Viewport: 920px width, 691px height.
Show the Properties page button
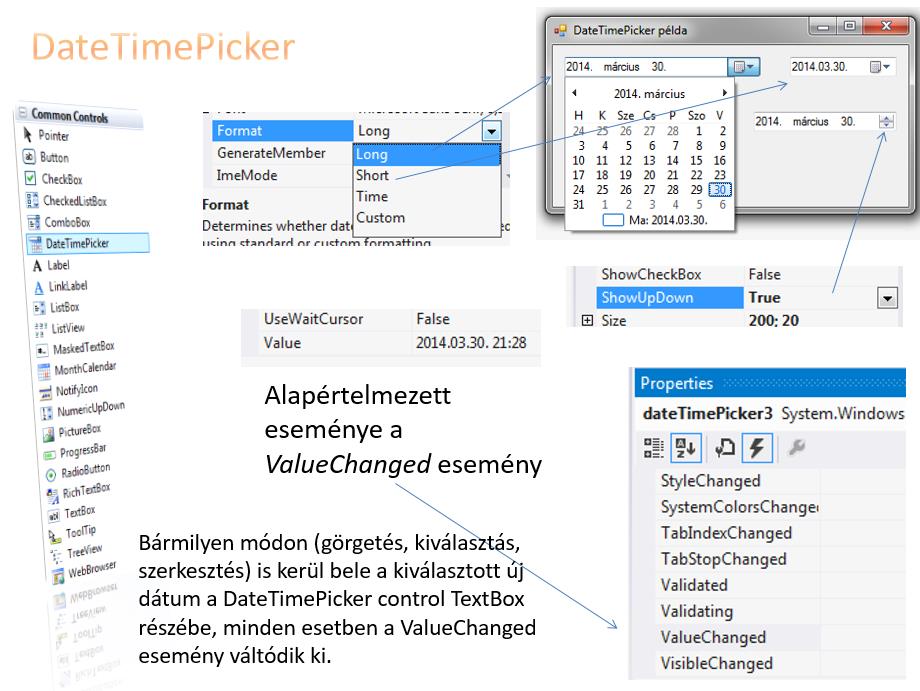[725, 448]
